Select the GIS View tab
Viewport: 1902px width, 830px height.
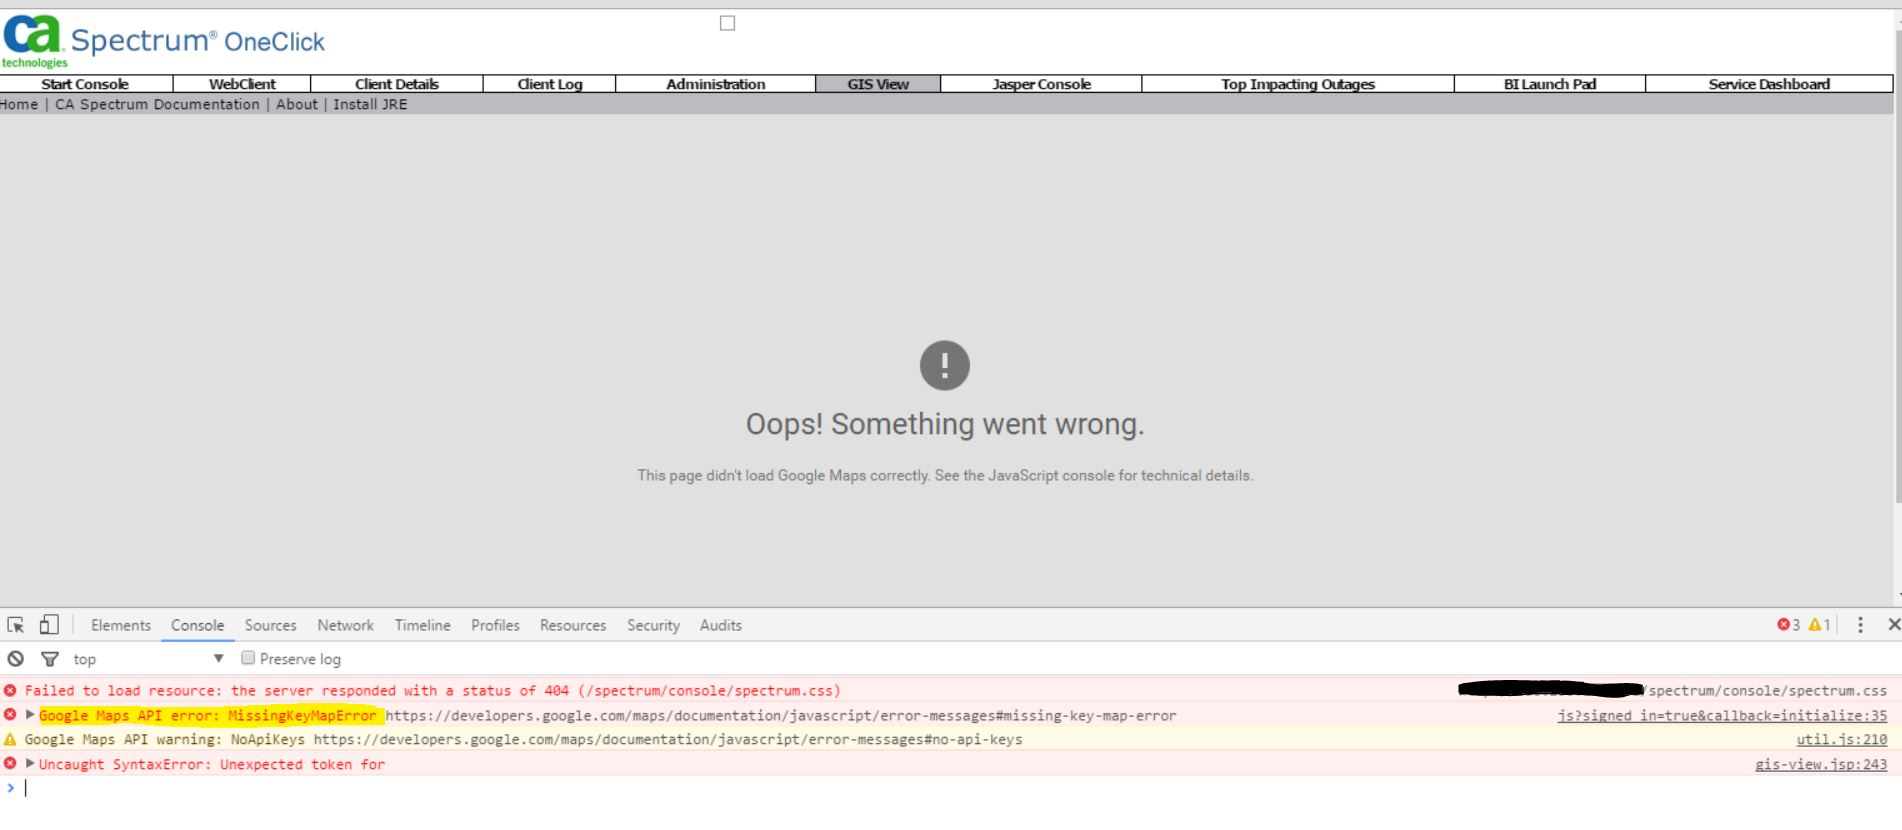tap(878, 84)
